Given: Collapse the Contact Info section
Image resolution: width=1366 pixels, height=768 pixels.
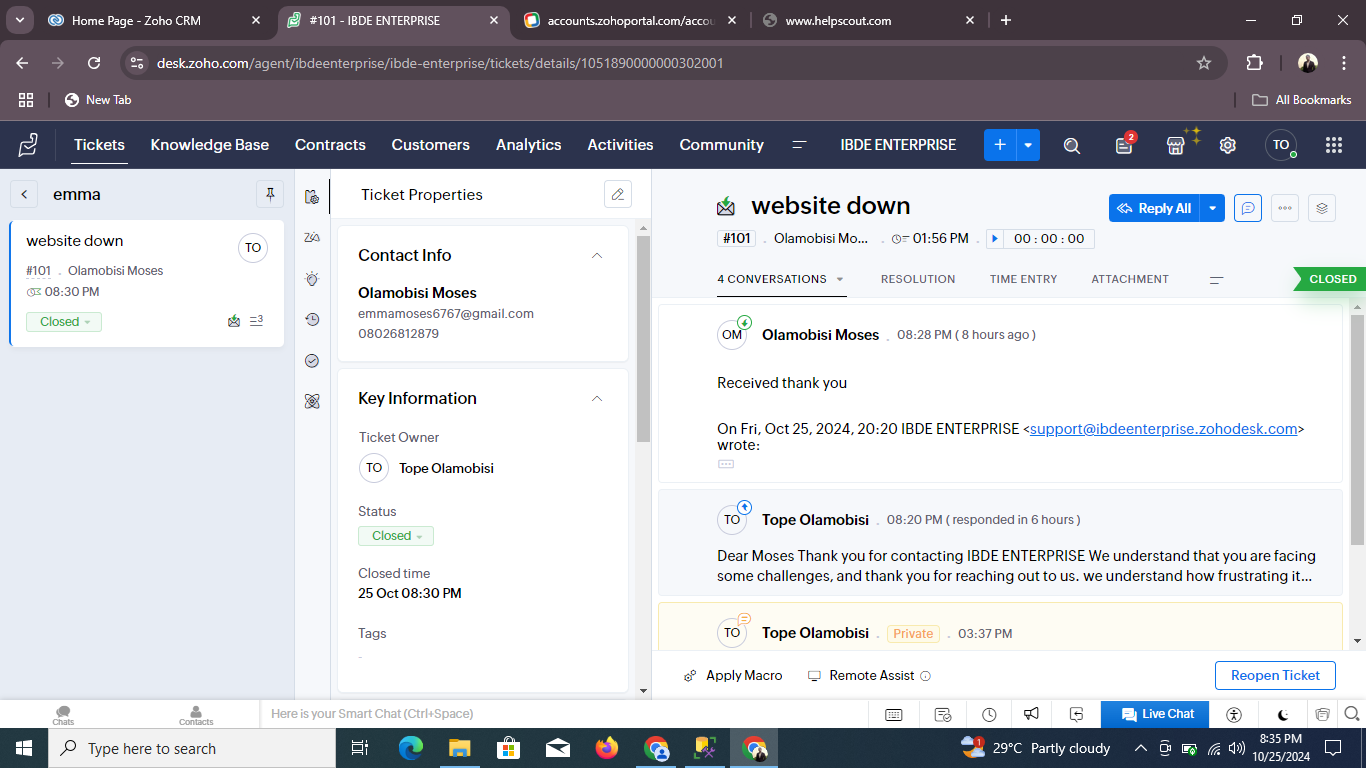Looking at the screenshot, I should tap(597, 256).
